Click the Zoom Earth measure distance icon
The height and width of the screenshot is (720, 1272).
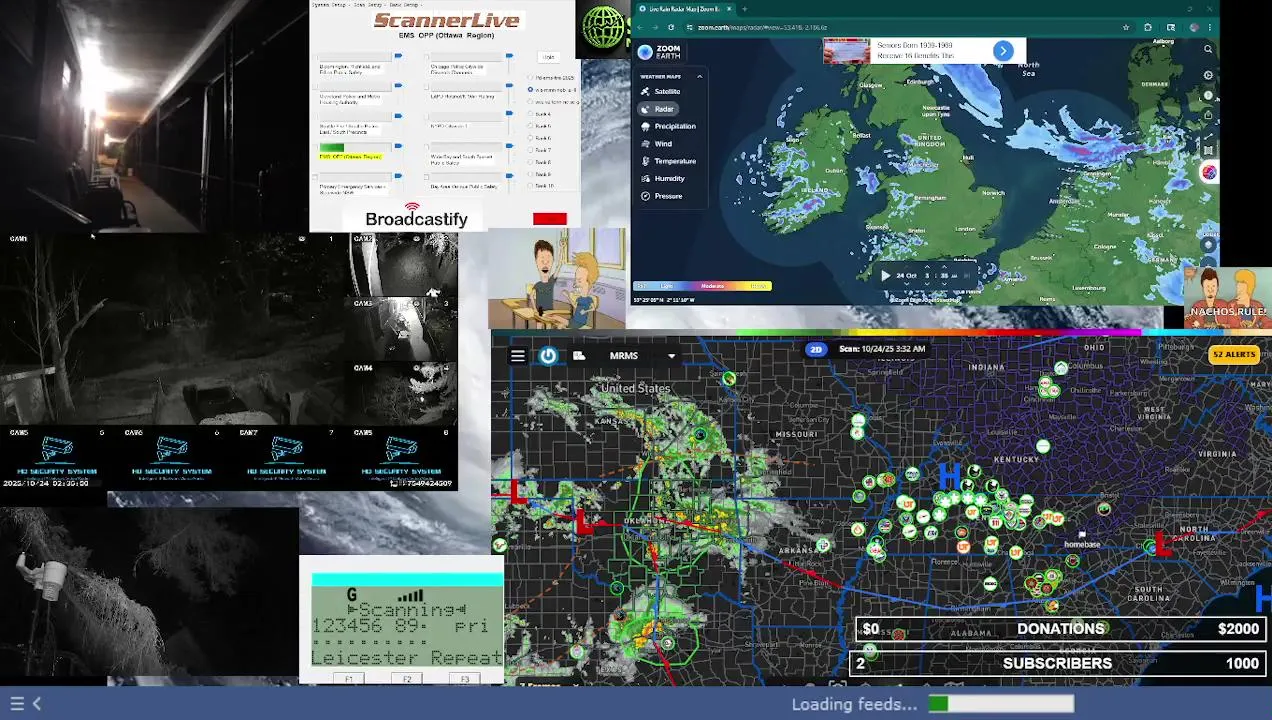[1208, 135]
